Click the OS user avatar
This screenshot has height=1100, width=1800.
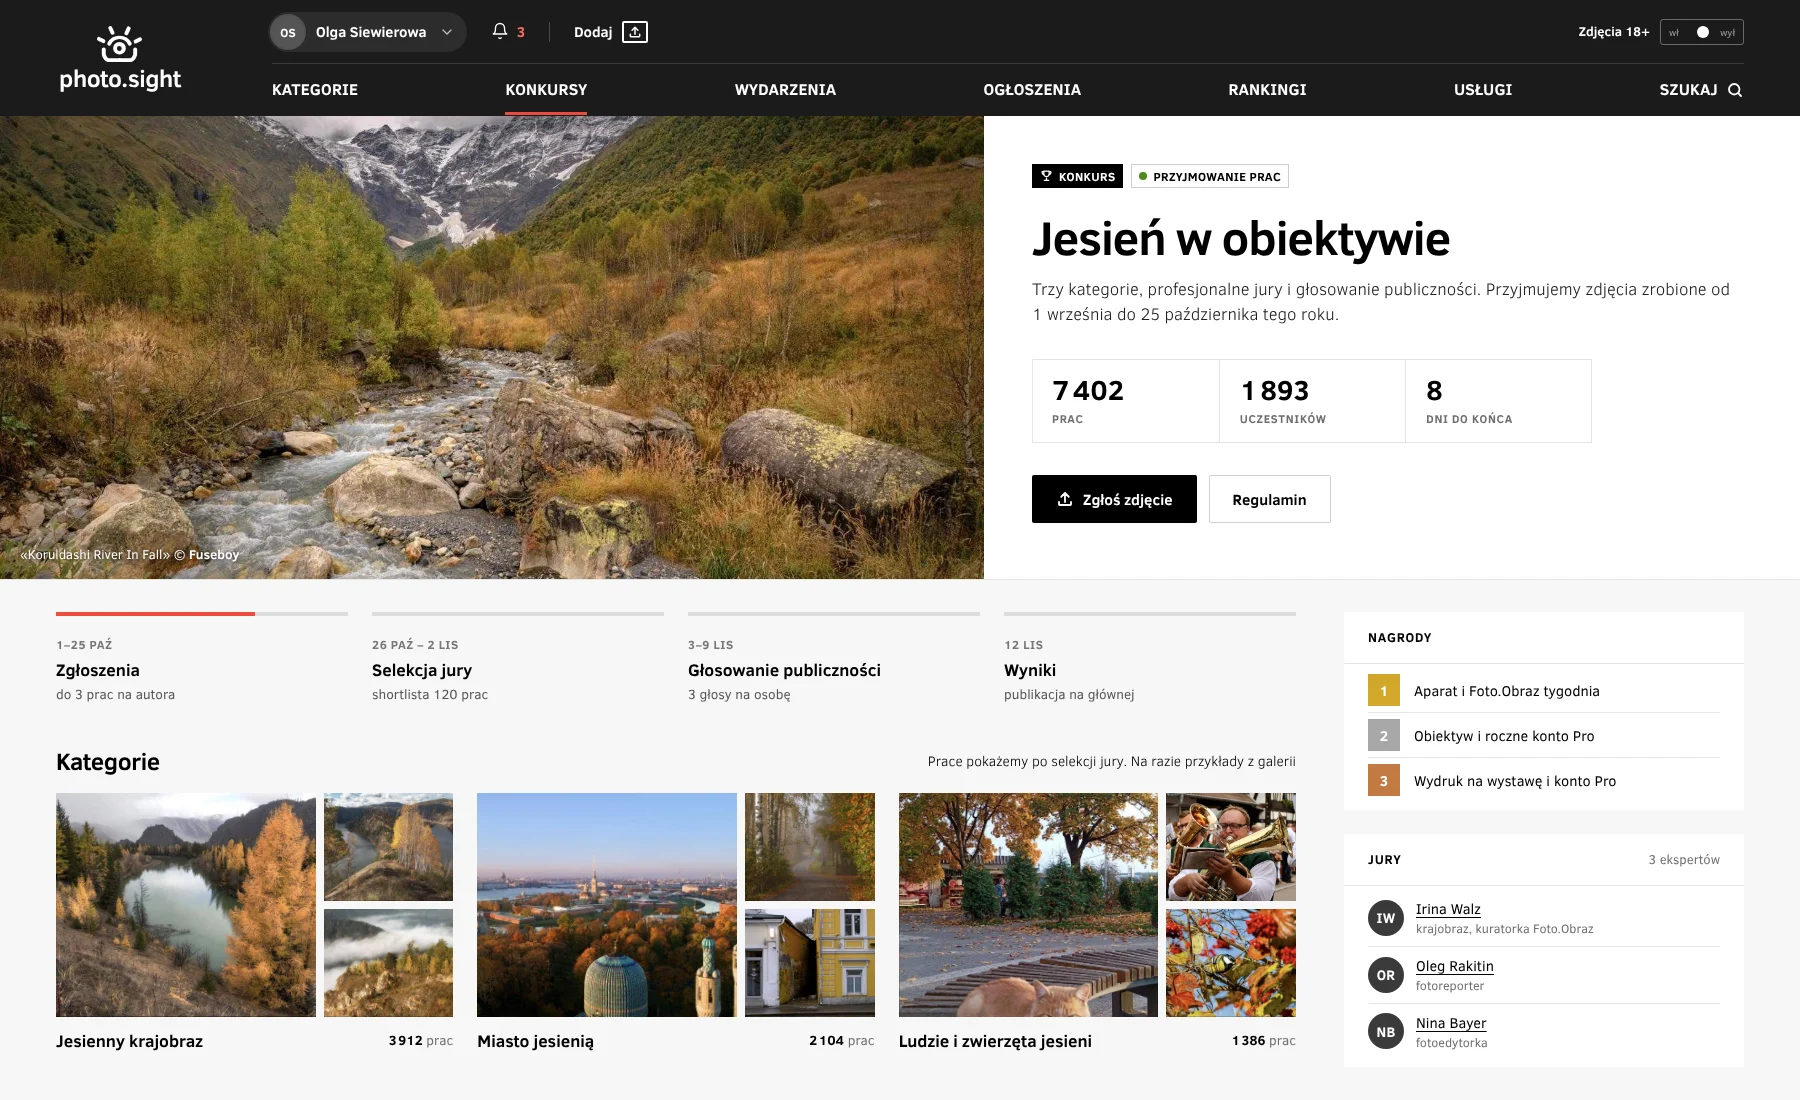(288, 32)
